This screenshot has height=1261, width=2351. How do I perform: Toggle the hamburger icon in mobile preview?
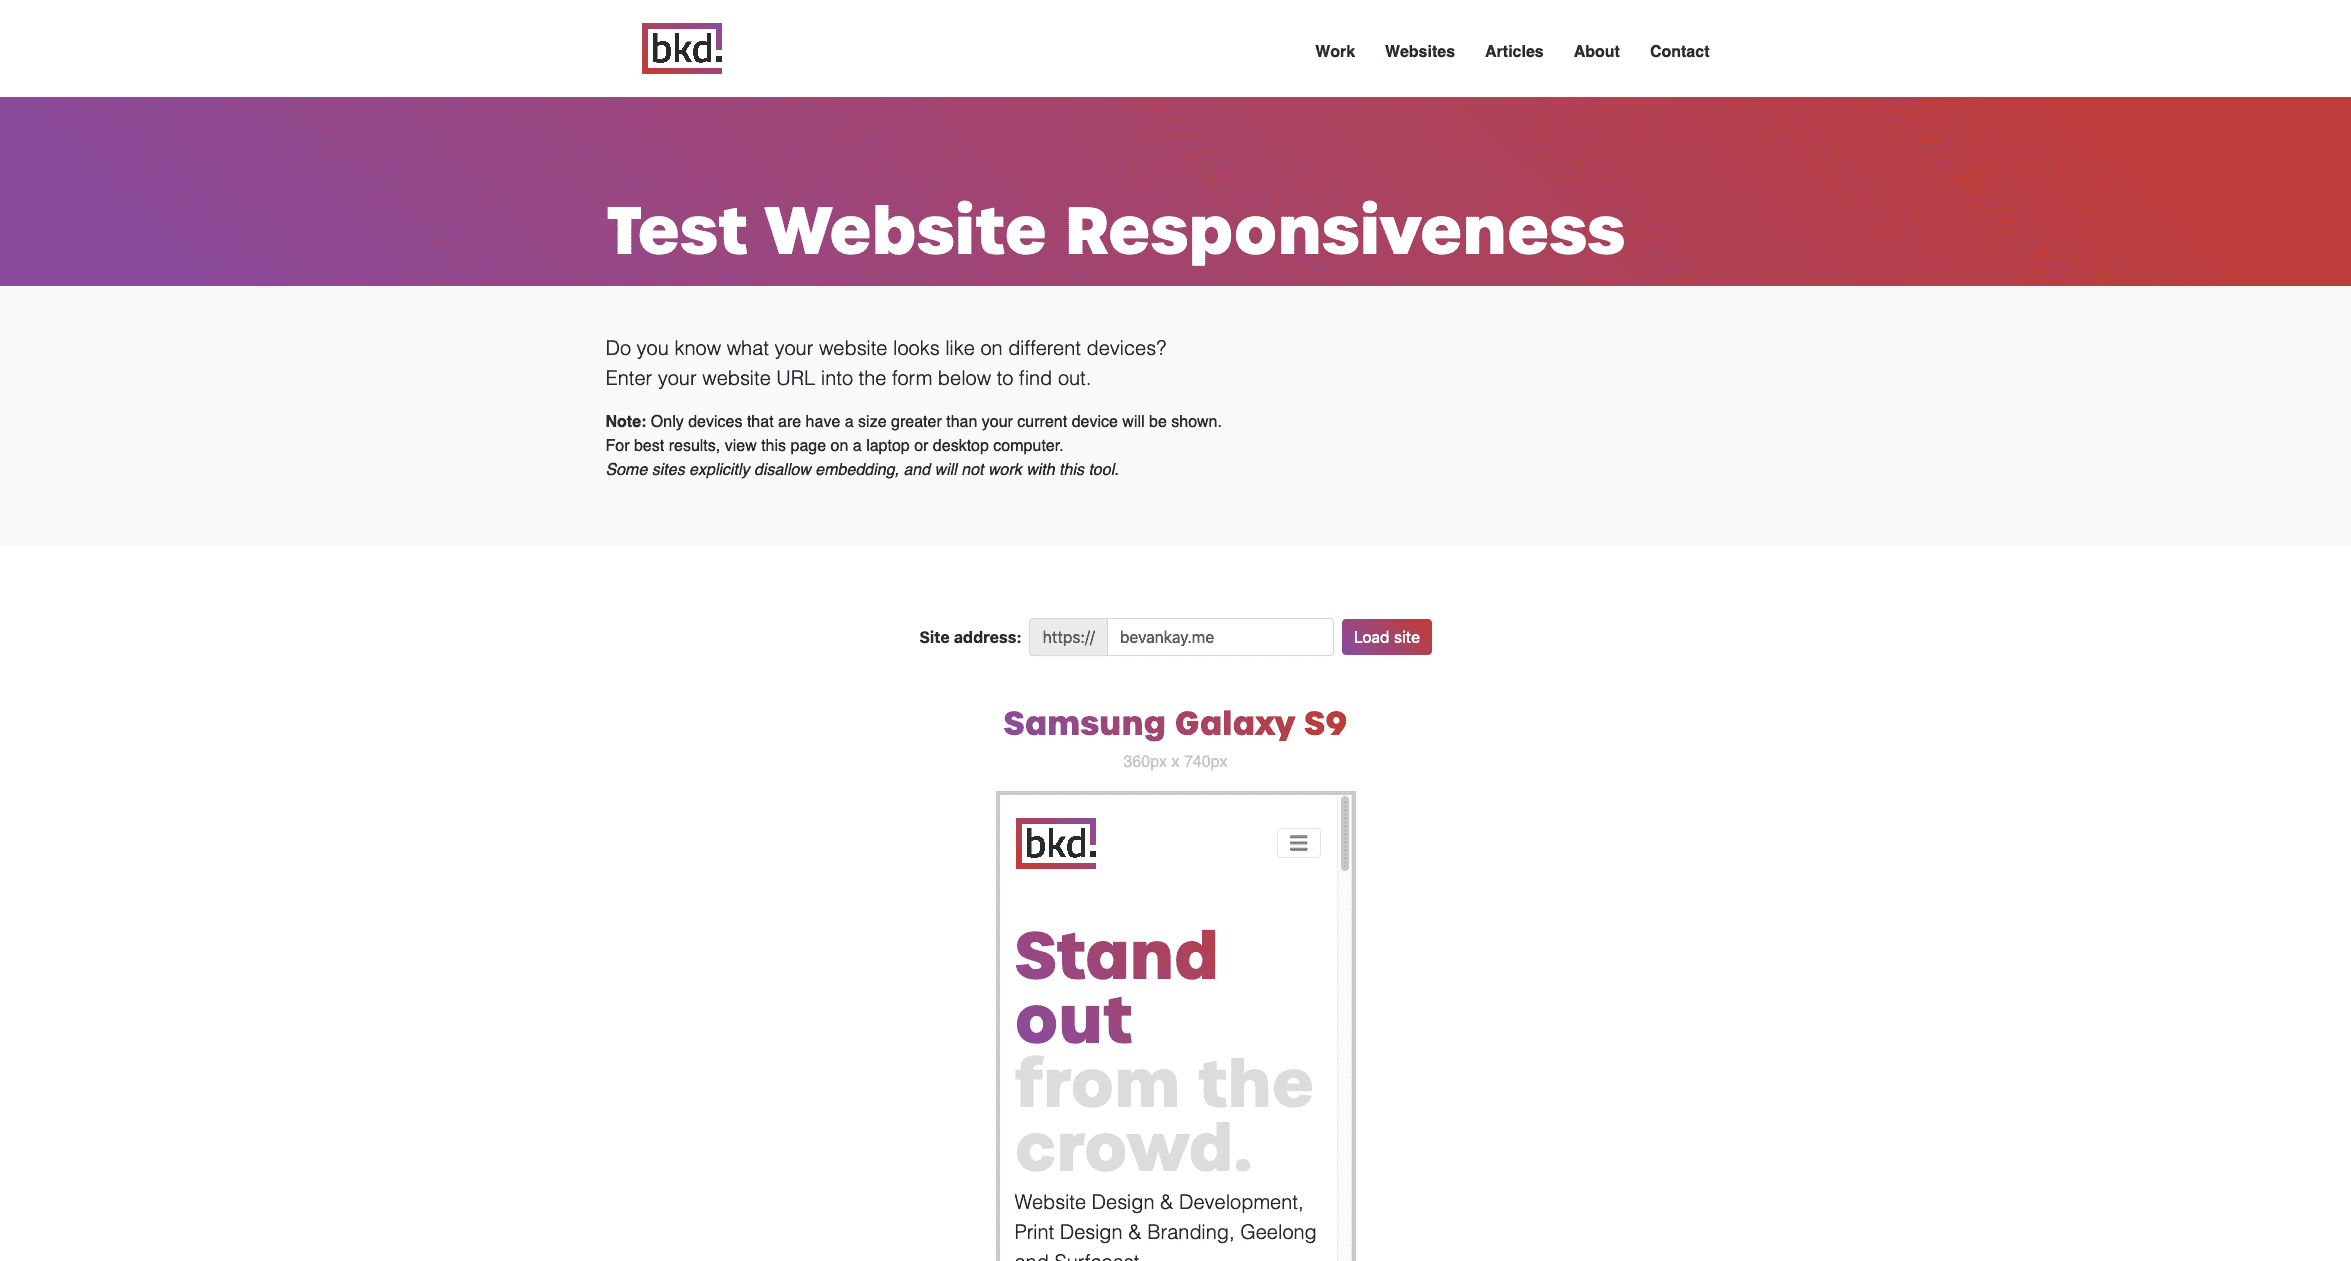1298,843
